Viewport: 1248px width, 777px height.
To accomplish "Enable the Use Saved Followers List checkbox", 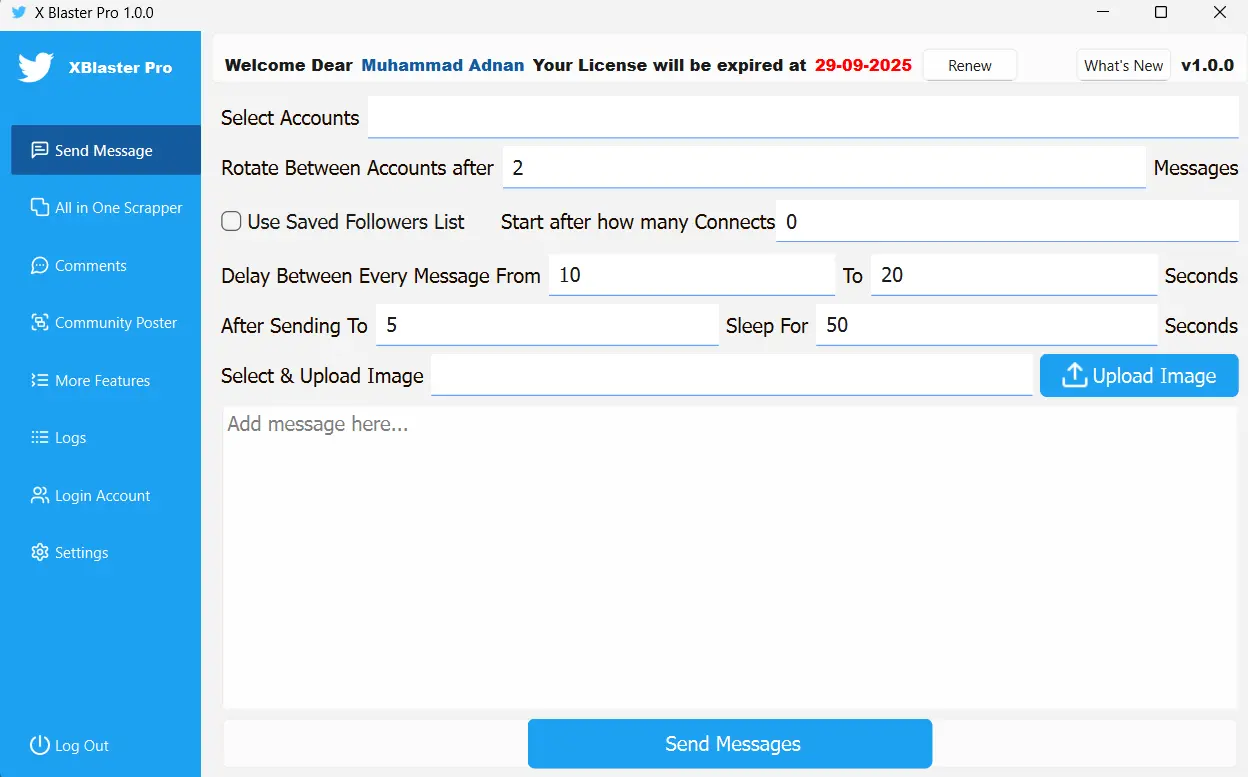I will (x=231, y=222).
